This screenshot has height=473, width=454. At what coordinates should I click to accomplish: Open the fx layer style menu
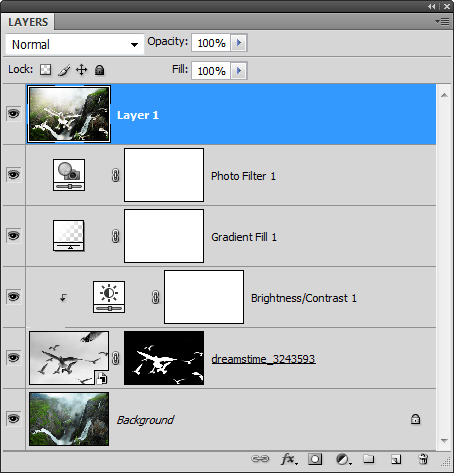pos(289,459)
